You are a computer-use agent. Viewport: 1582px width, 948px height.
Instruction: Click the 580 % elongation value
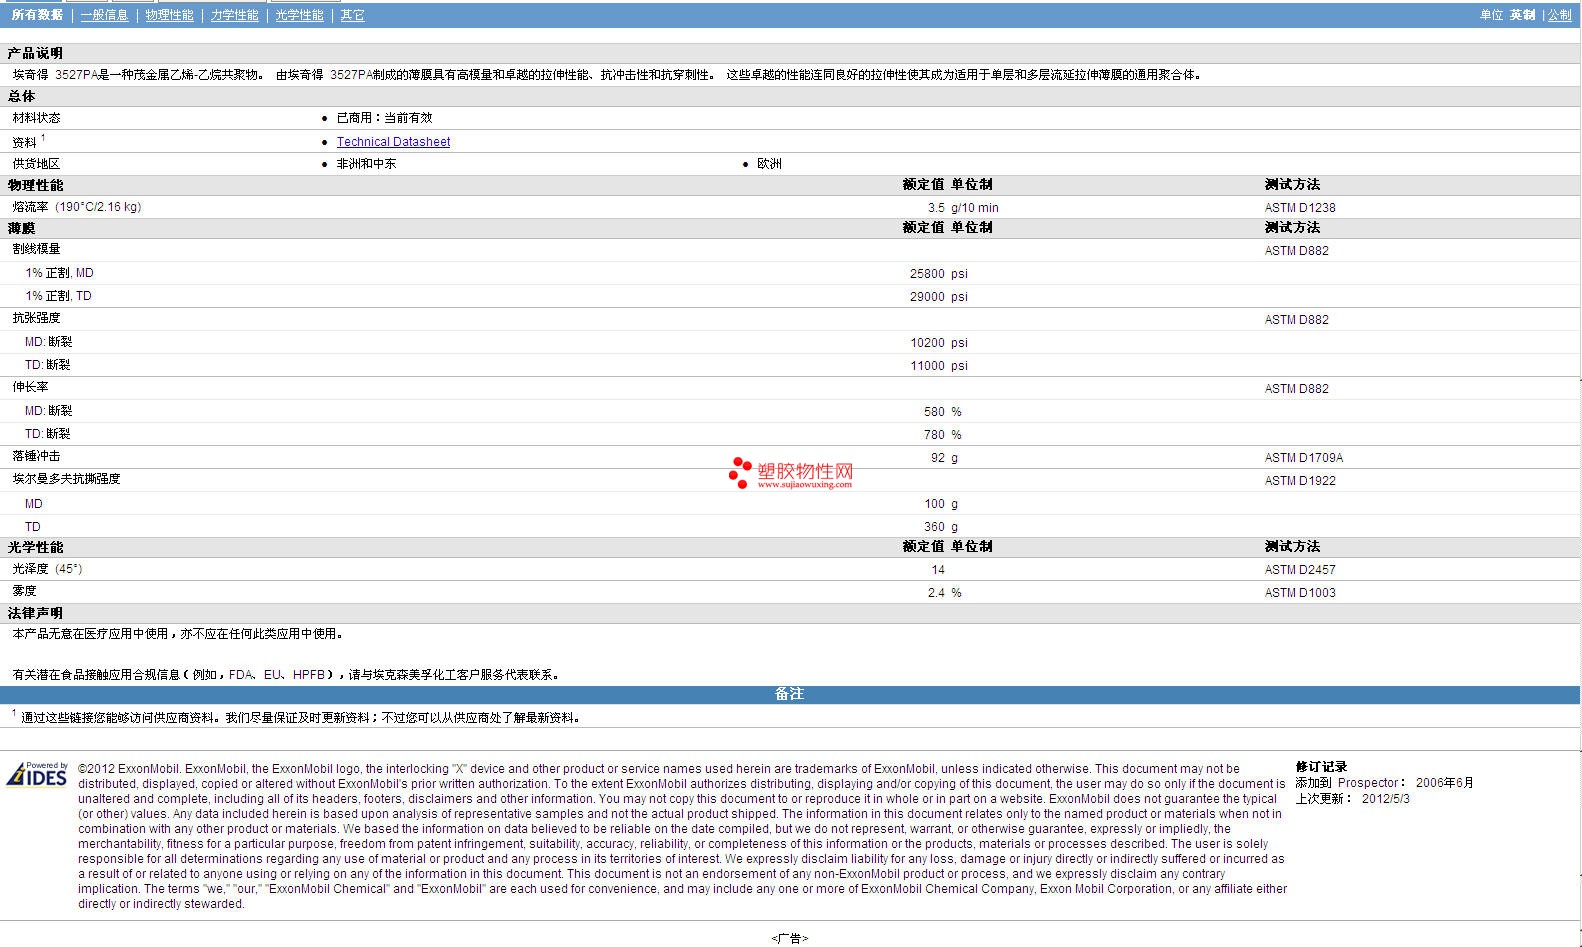[942, 411]
